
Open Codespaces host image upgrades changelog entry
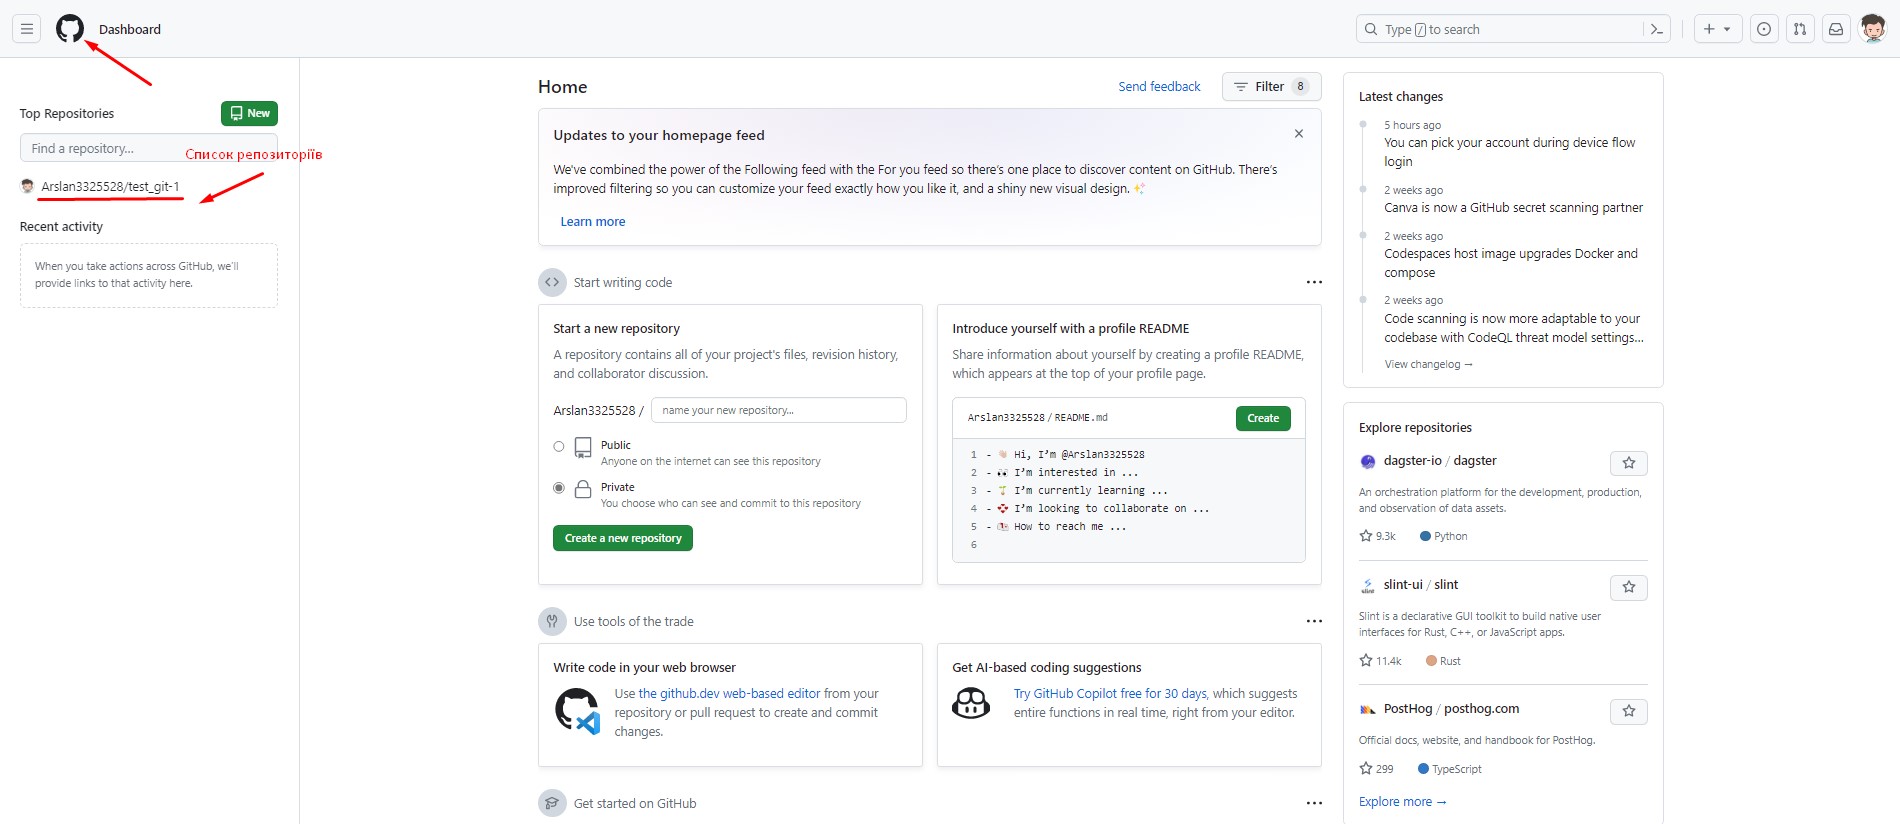(x=1511, y=263)
